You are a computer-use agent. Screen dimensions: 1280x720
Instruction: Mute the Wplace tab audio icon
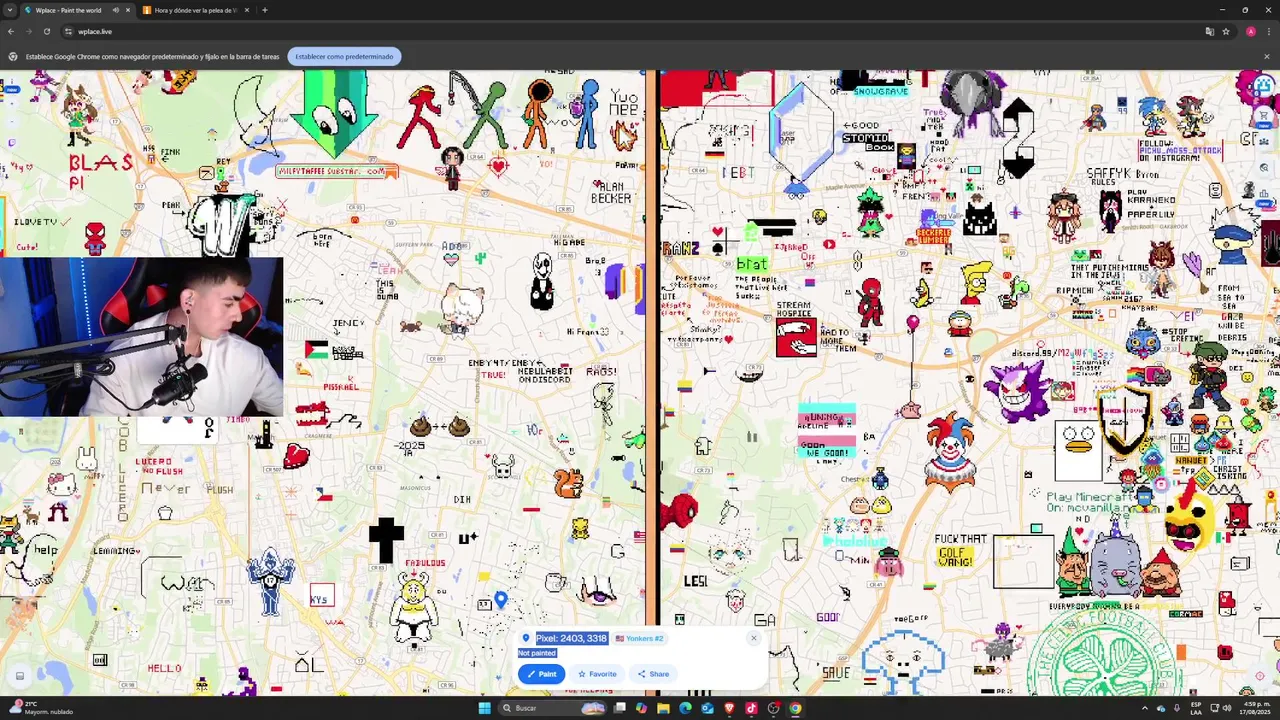(115, 10)
